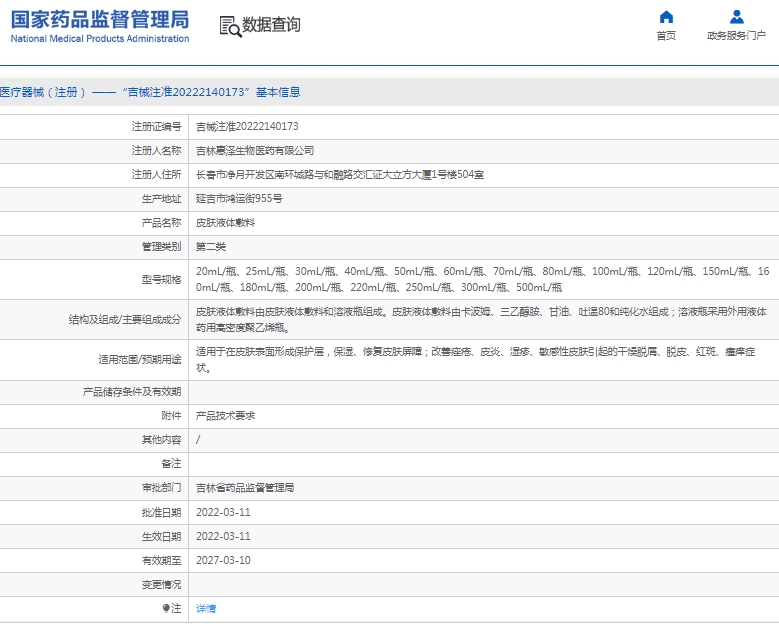Click the 产品储存条件及有效期 label
This screenshot has height=627, width=779.
[x=132, y=392]
